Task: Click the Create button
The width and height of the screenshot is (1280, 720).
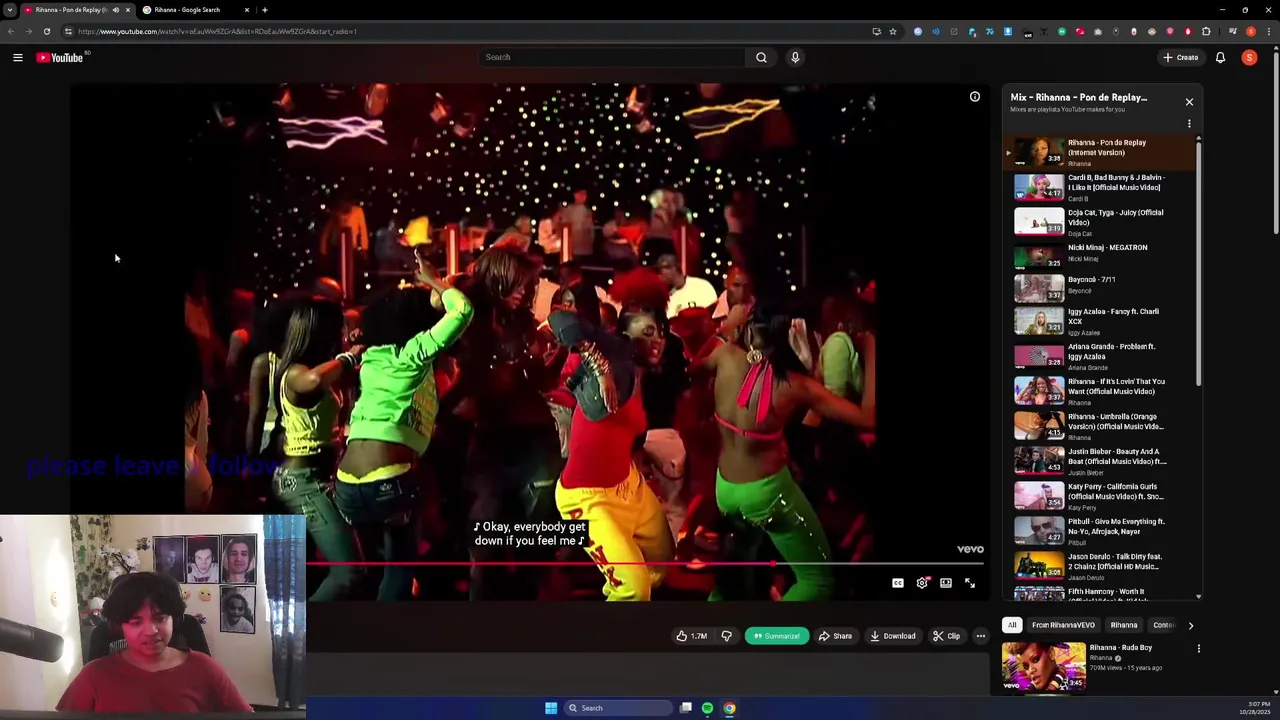Action: [1181, 58]
